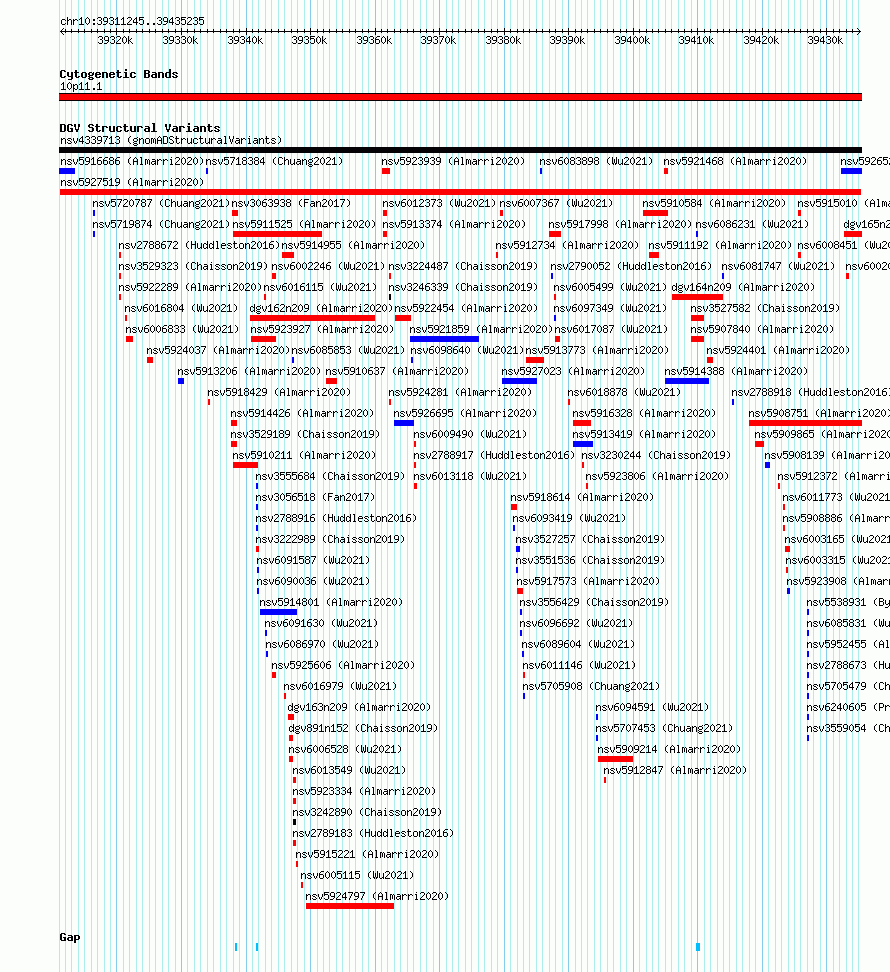Click the blue bar under nsv5926695
Screen dimensions: 890x972
tap(404, 423)
